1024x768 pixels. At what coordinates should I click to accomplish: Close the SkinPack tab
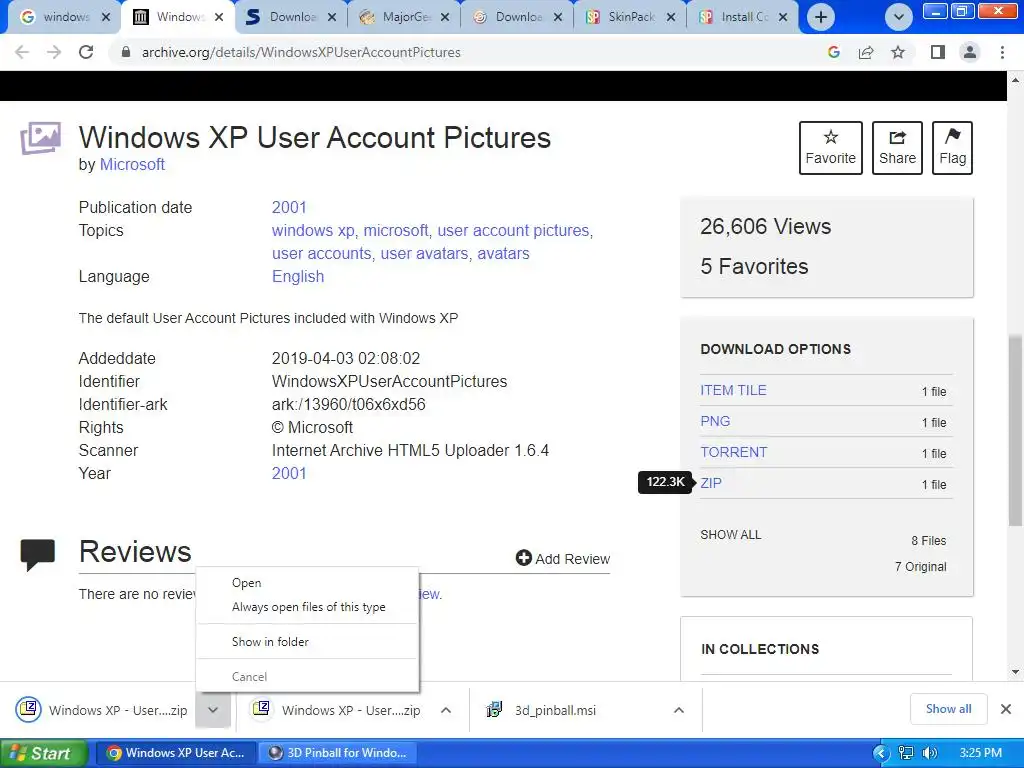[671, 17]
